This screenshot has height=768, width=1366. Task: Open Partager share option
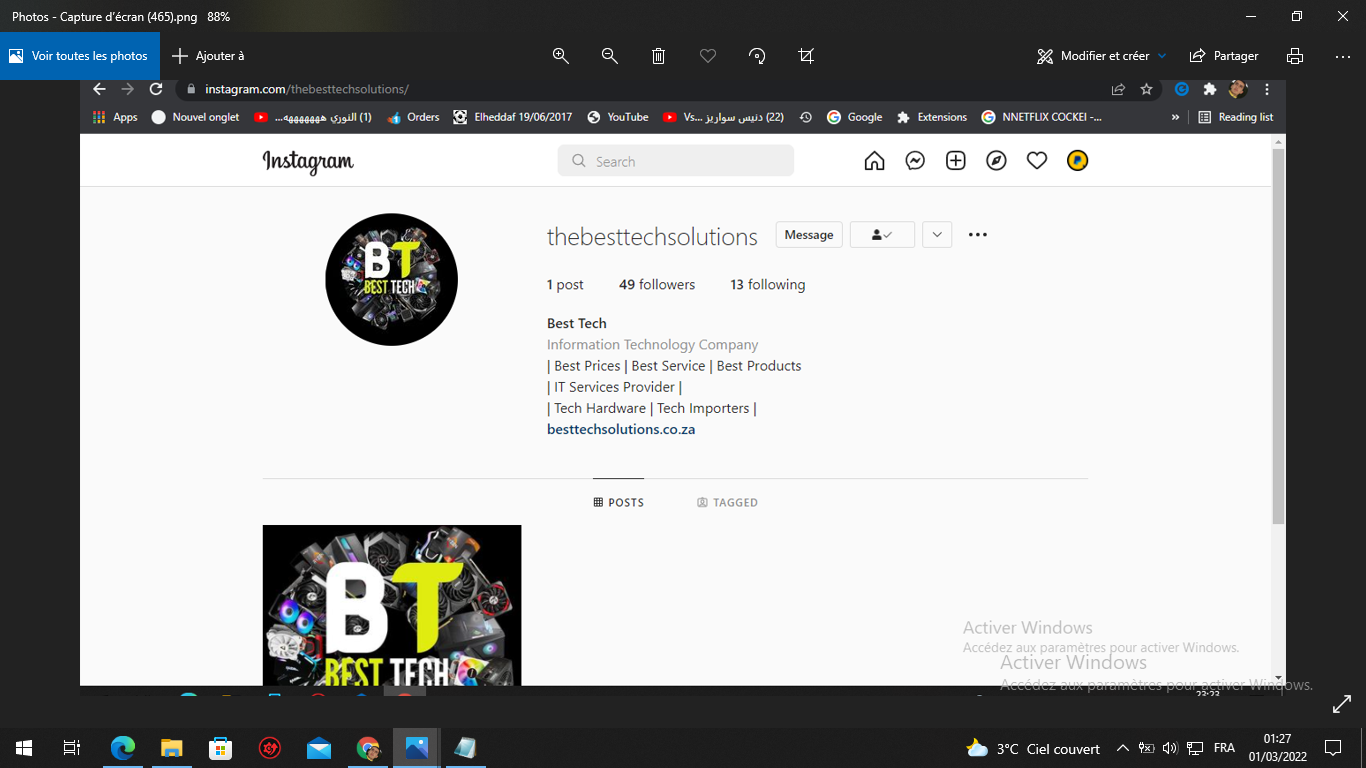click(x=1224, y=56)
